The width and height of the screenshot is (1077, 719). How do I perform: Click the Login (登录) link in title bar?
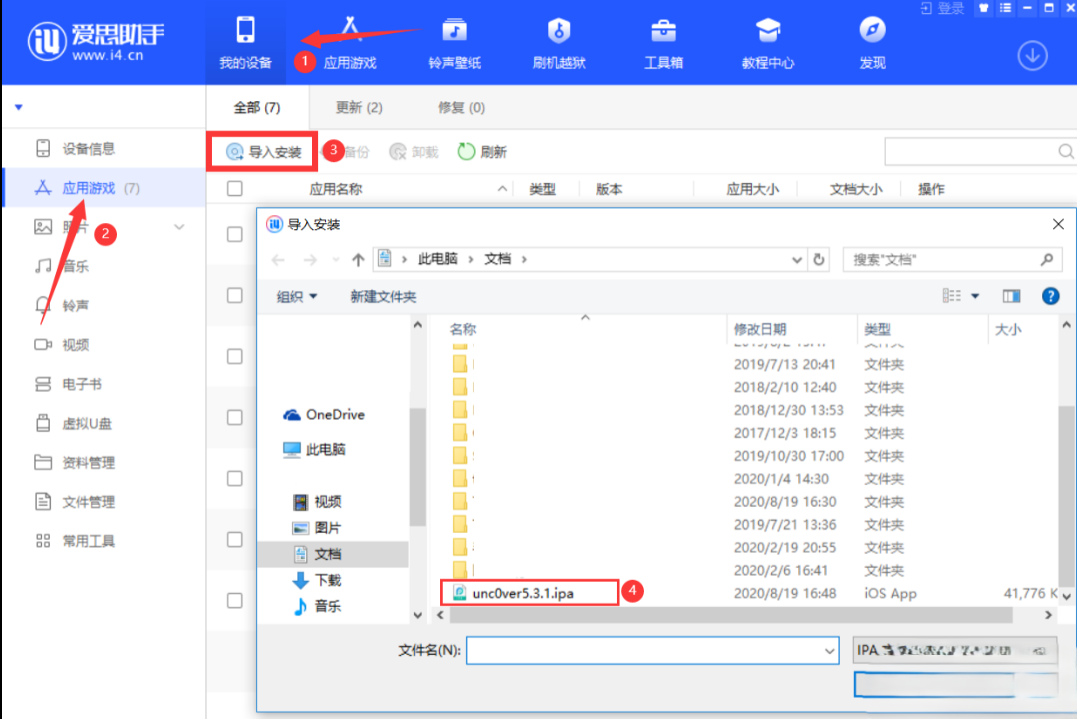pos(943,8)
